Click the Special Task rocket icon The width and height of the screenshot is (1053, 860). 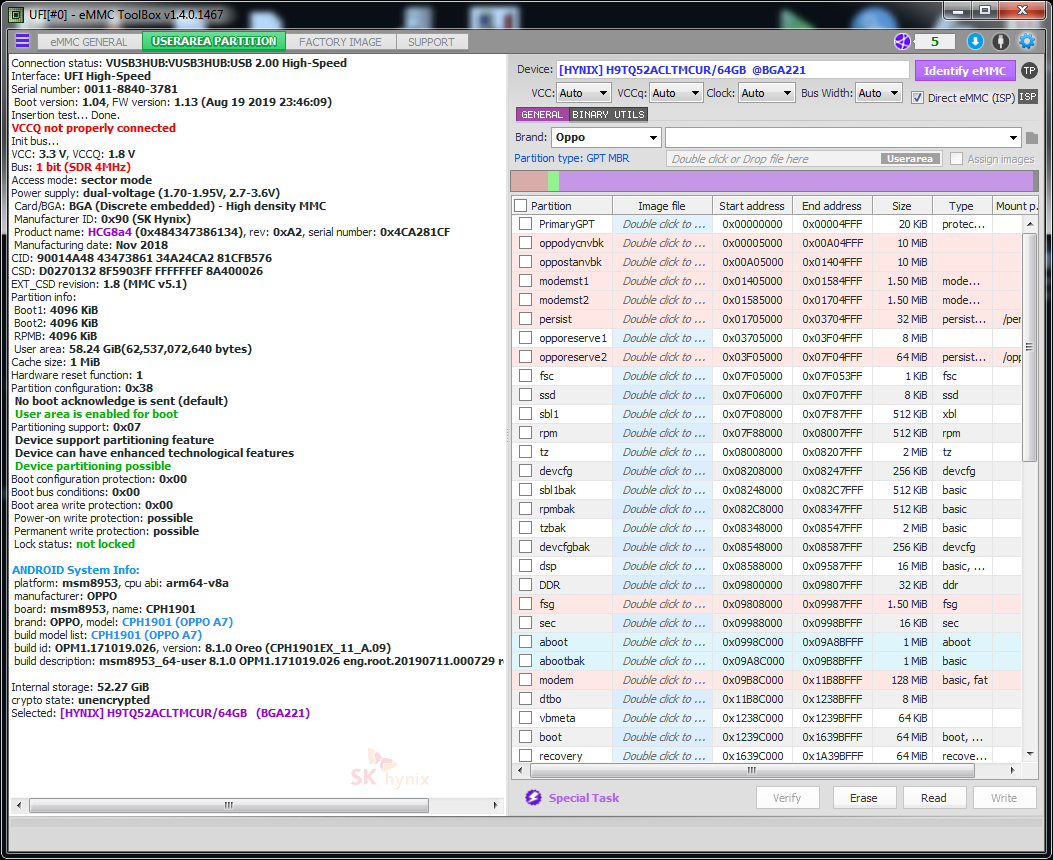[x=532, y=798]
